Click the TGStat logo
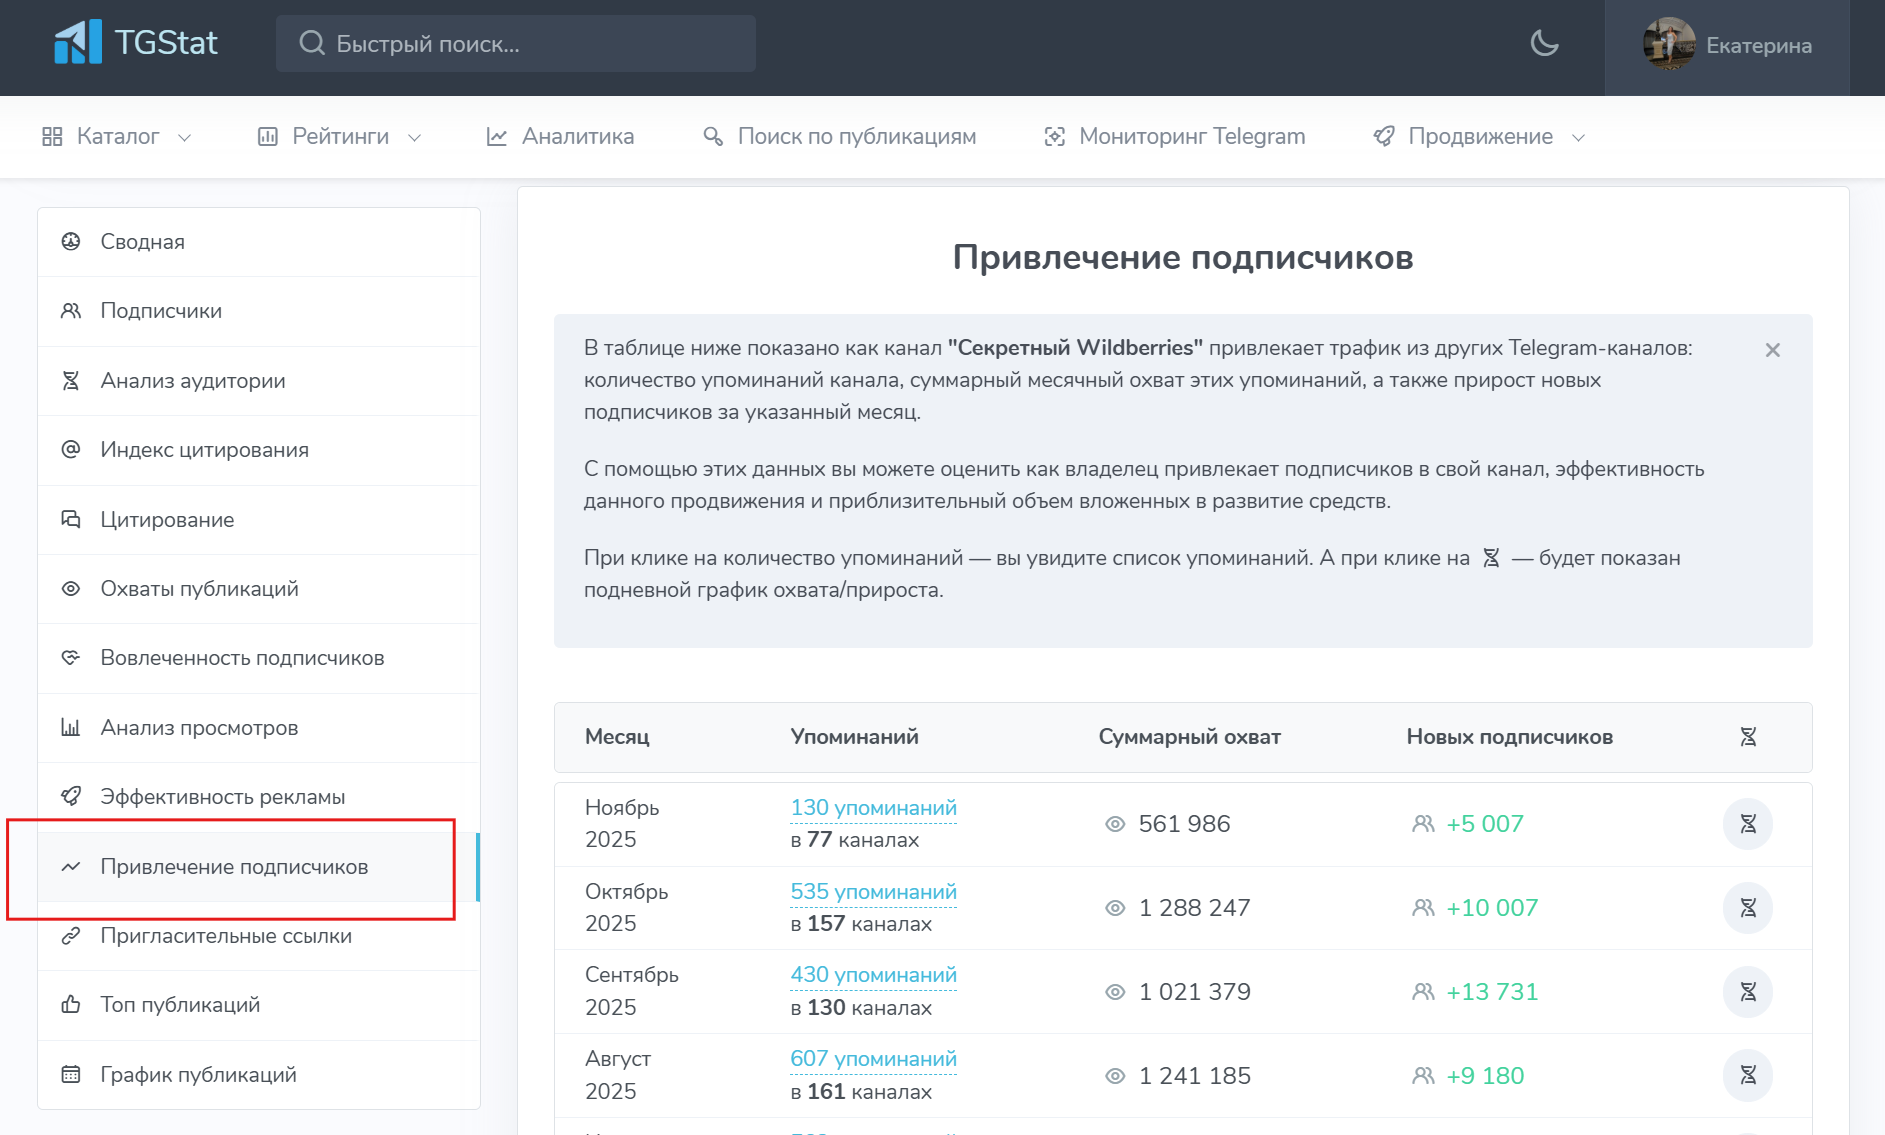Viewport: 1885px width, 1135px height. (x=136, y=43)
